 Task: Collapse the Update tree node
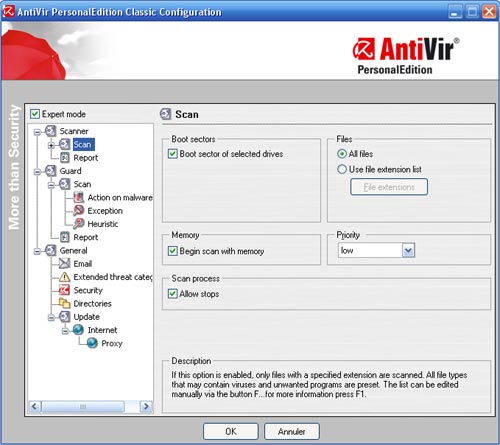point(51,318)
